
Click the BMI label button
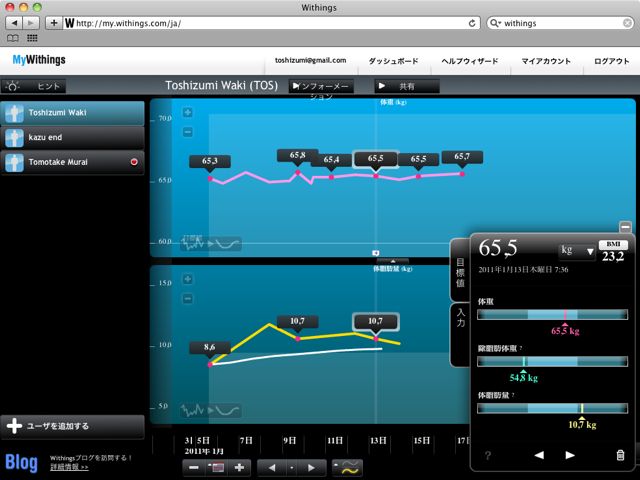point(613,244)
